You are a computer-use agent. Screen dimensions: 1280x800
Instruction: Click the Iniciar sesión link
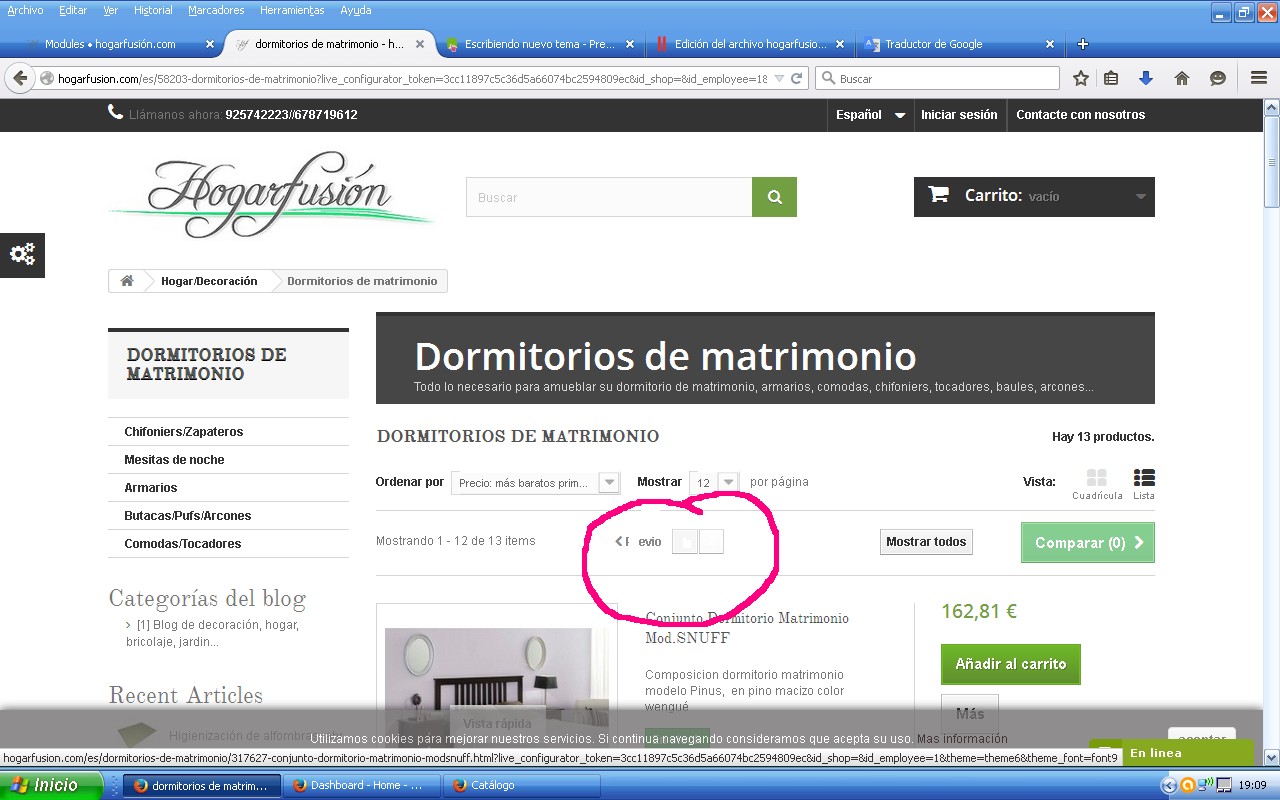pos(959,115)
